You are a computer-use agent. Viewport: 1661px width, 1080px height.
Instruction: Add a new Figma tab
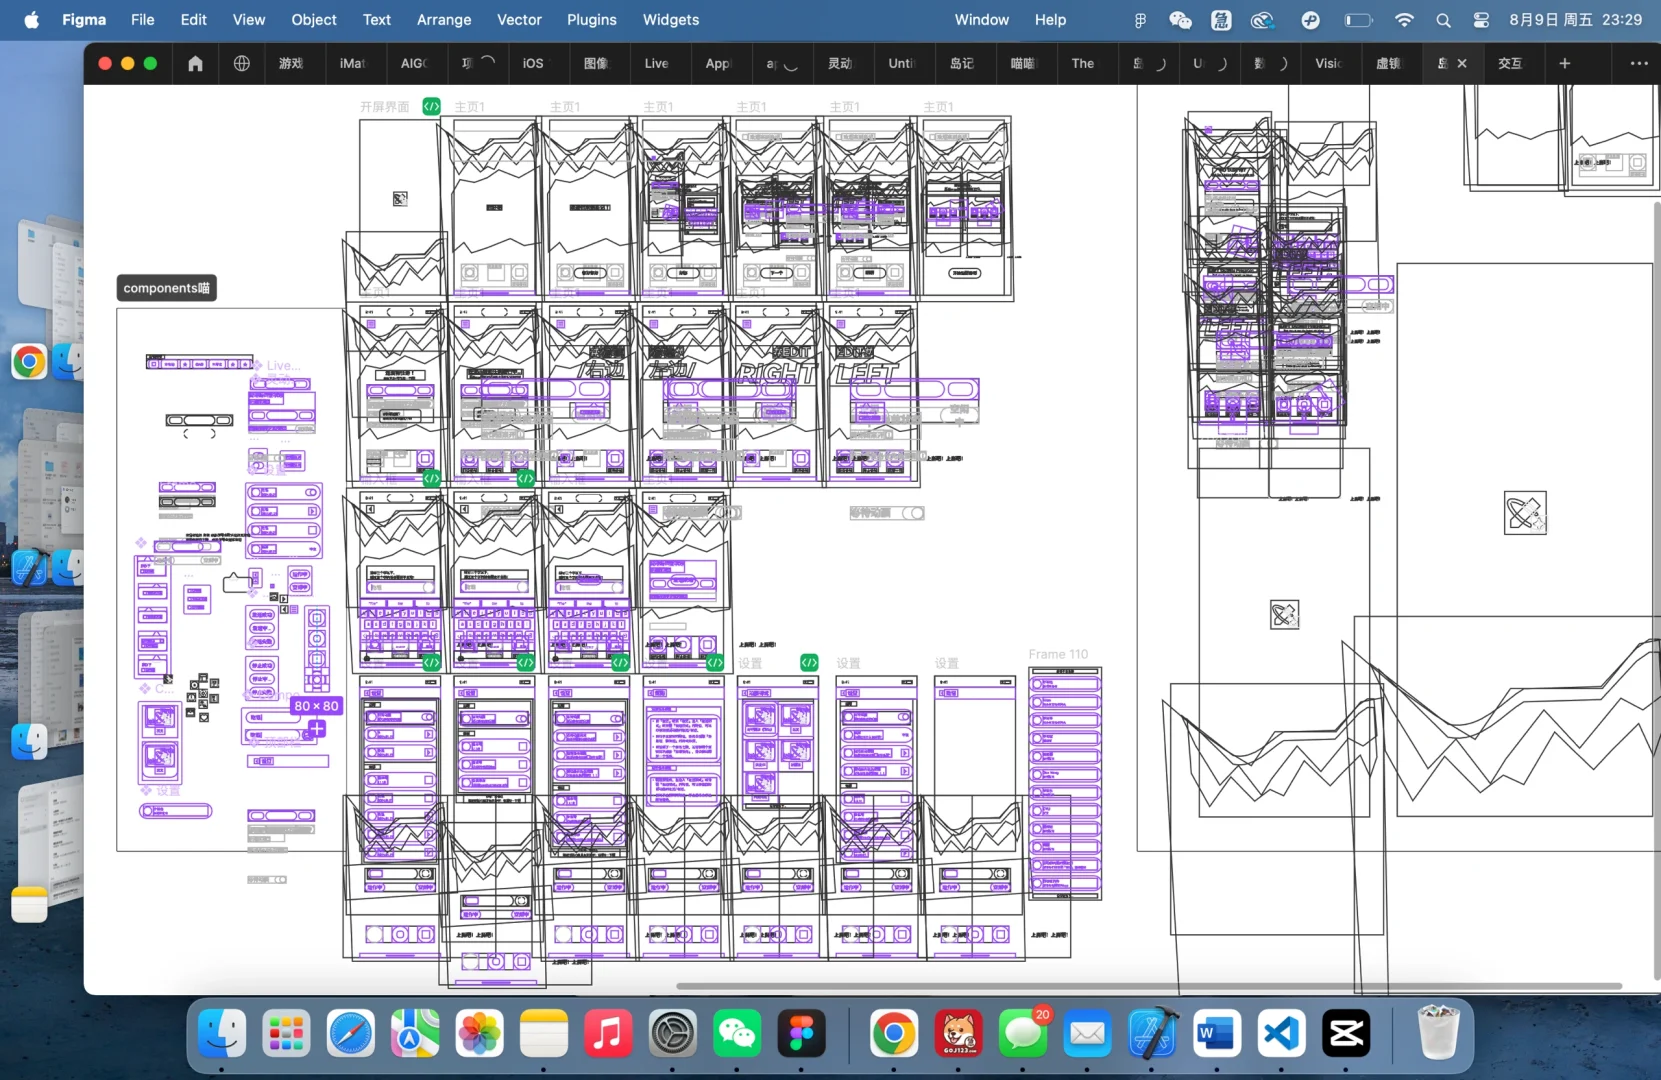click(x=1565, y=63)
